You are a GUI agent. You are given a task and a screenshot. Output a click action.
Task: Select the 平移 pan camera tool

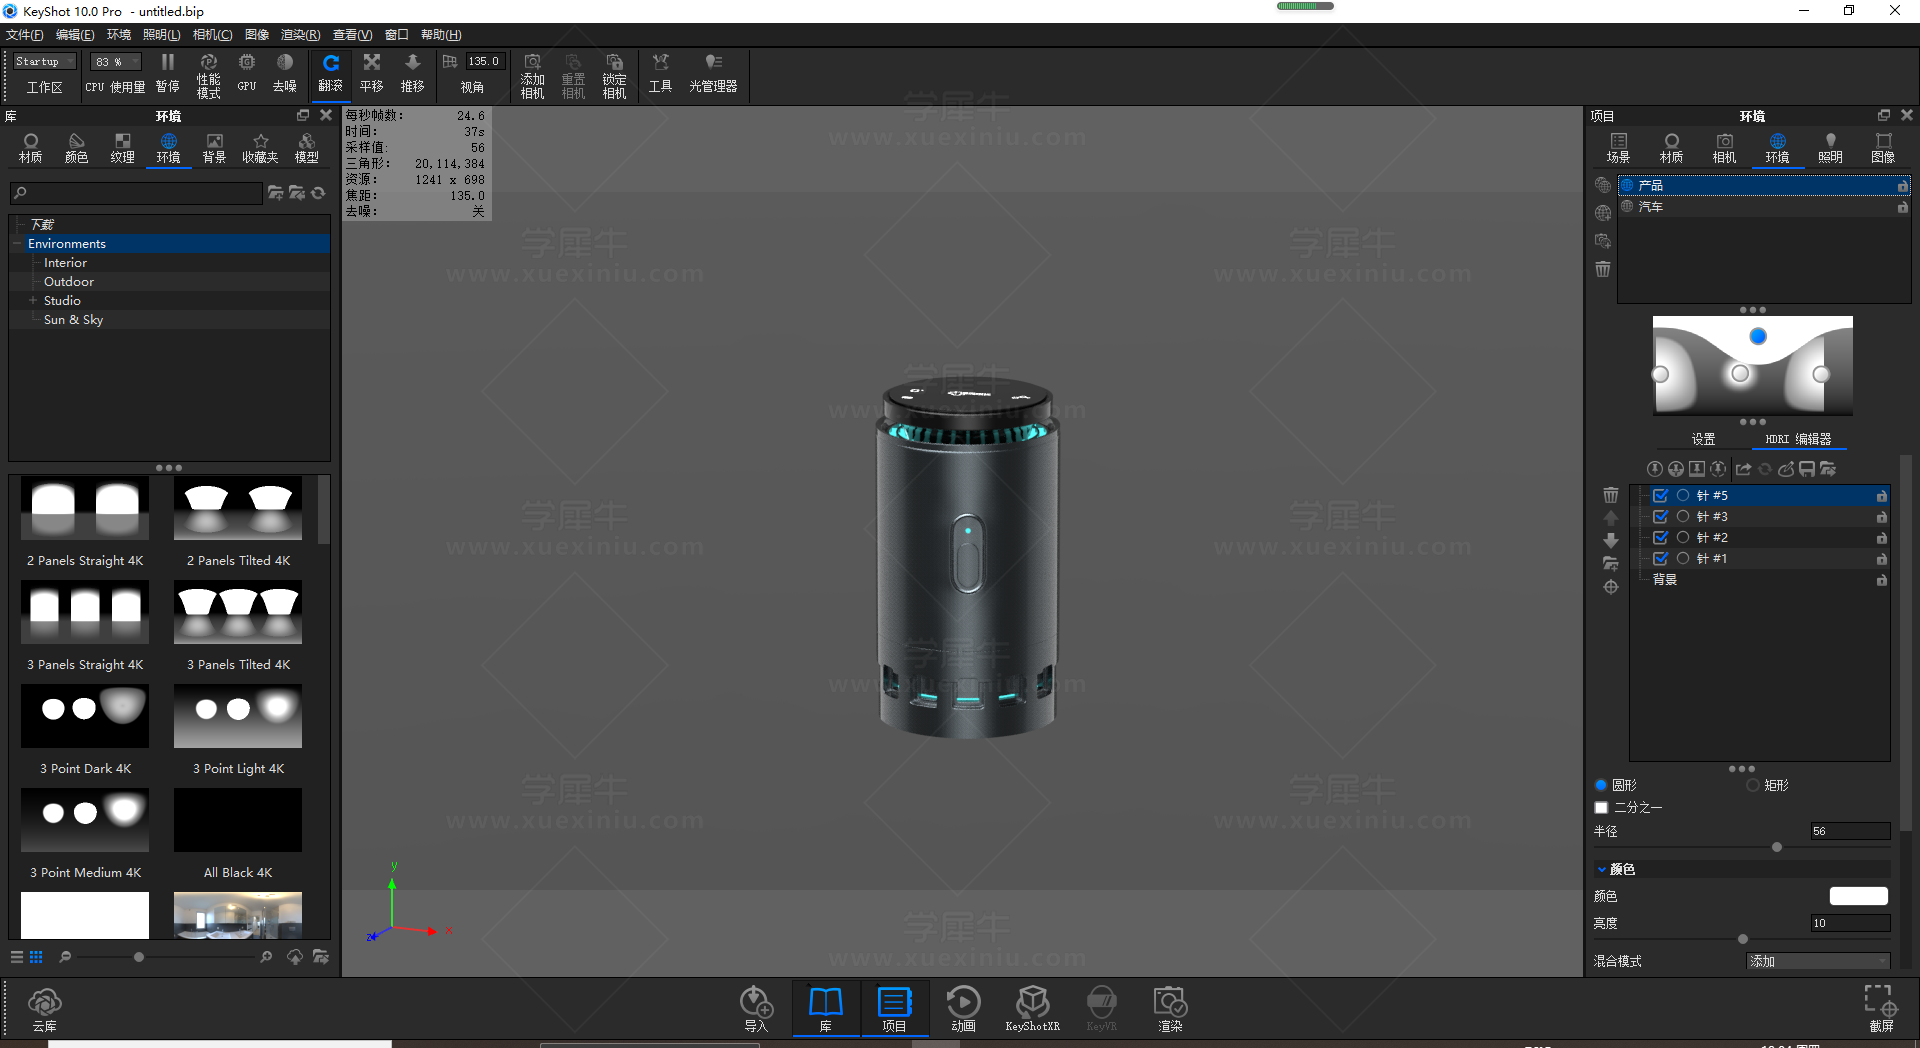click(372, 73)
